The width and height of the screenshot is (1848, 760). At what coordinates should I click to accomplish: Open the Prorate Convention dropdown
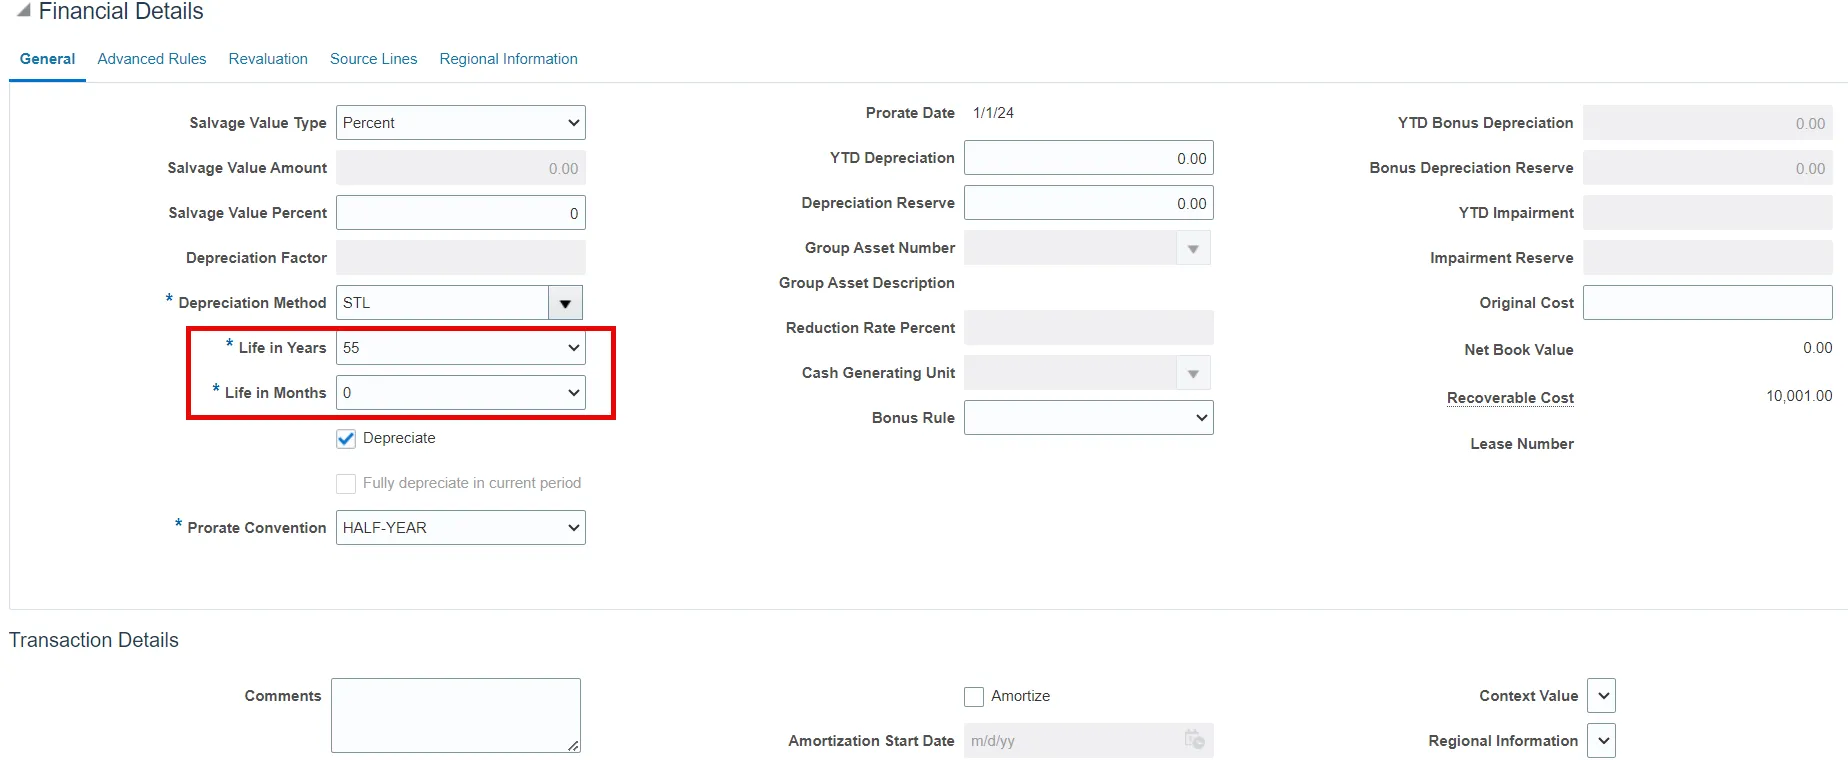461,528
